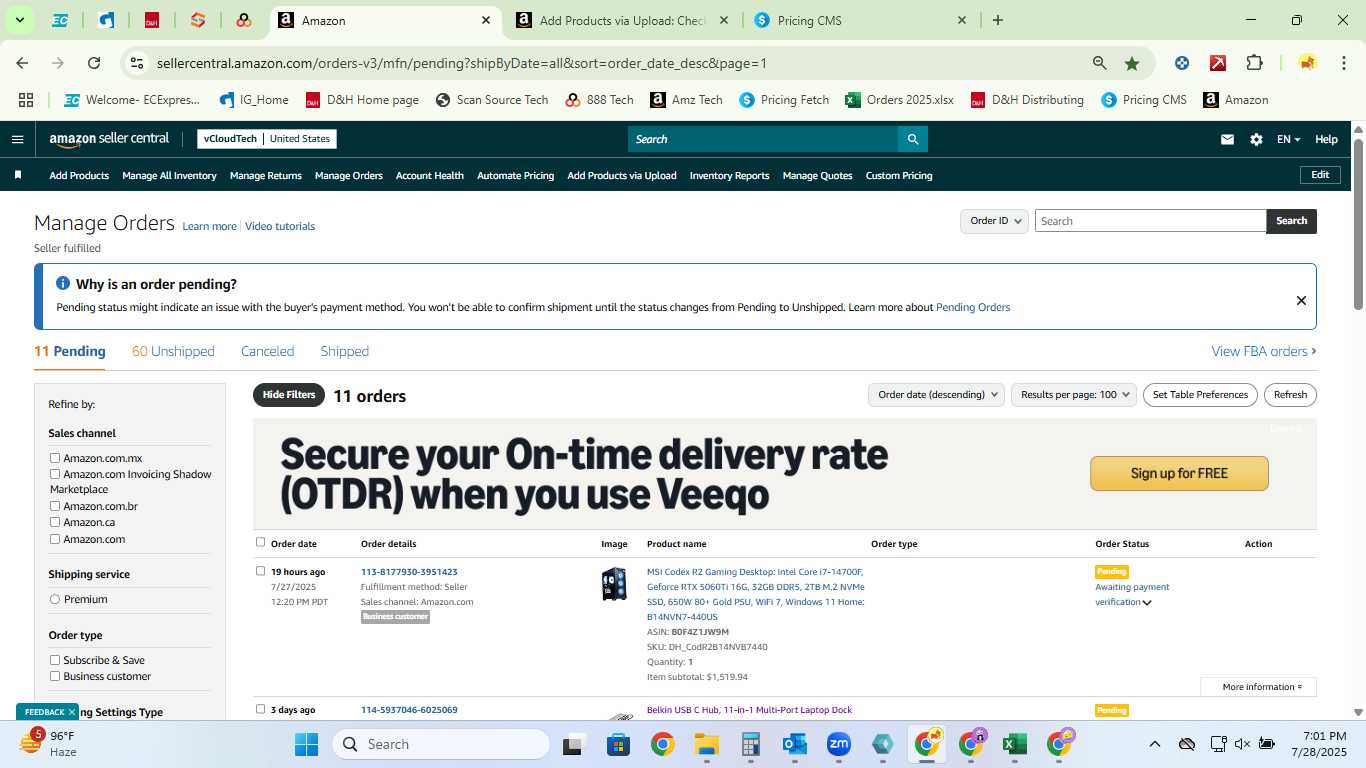
Task: Select the Premium shipping service radio
Action: [55, 599]
